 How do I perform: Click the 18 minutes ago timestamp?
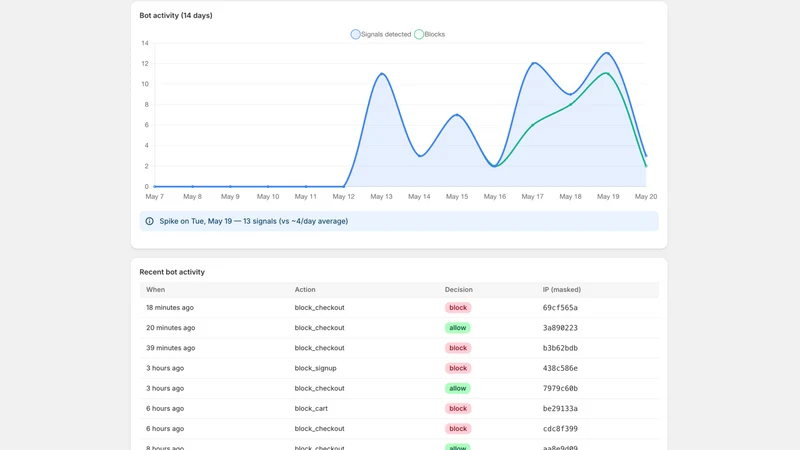point(170,308)
